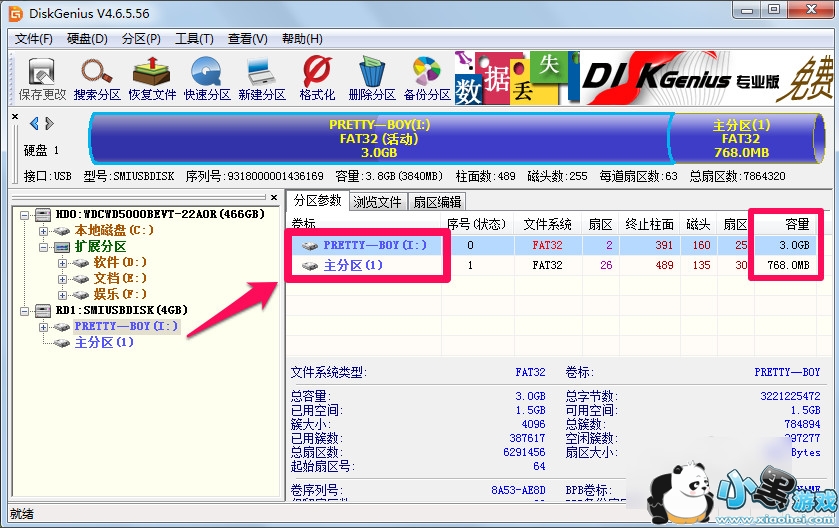Image resolution: width=839 pixels, height=528 pixels.
Task: Collapse the HD0 WDC disk node
Action: click(24, 215)
